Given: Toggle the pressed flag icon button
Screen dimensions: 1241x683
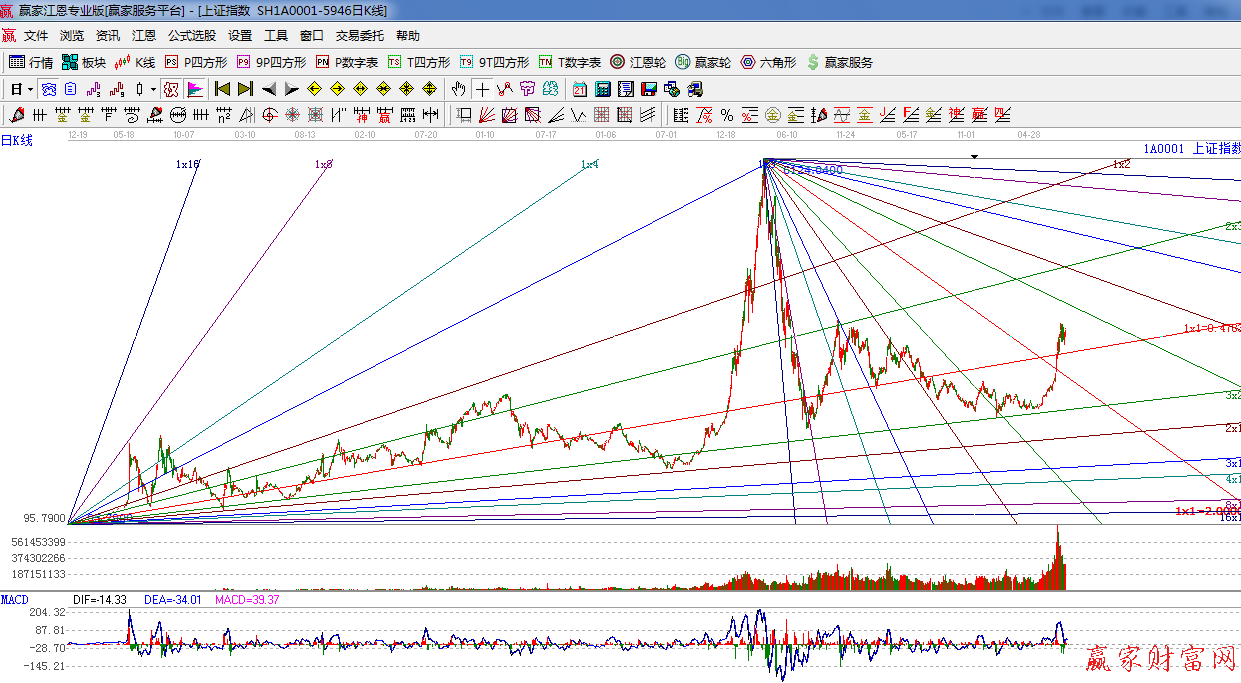Looking at the screenshot, I should click(194, 89).
